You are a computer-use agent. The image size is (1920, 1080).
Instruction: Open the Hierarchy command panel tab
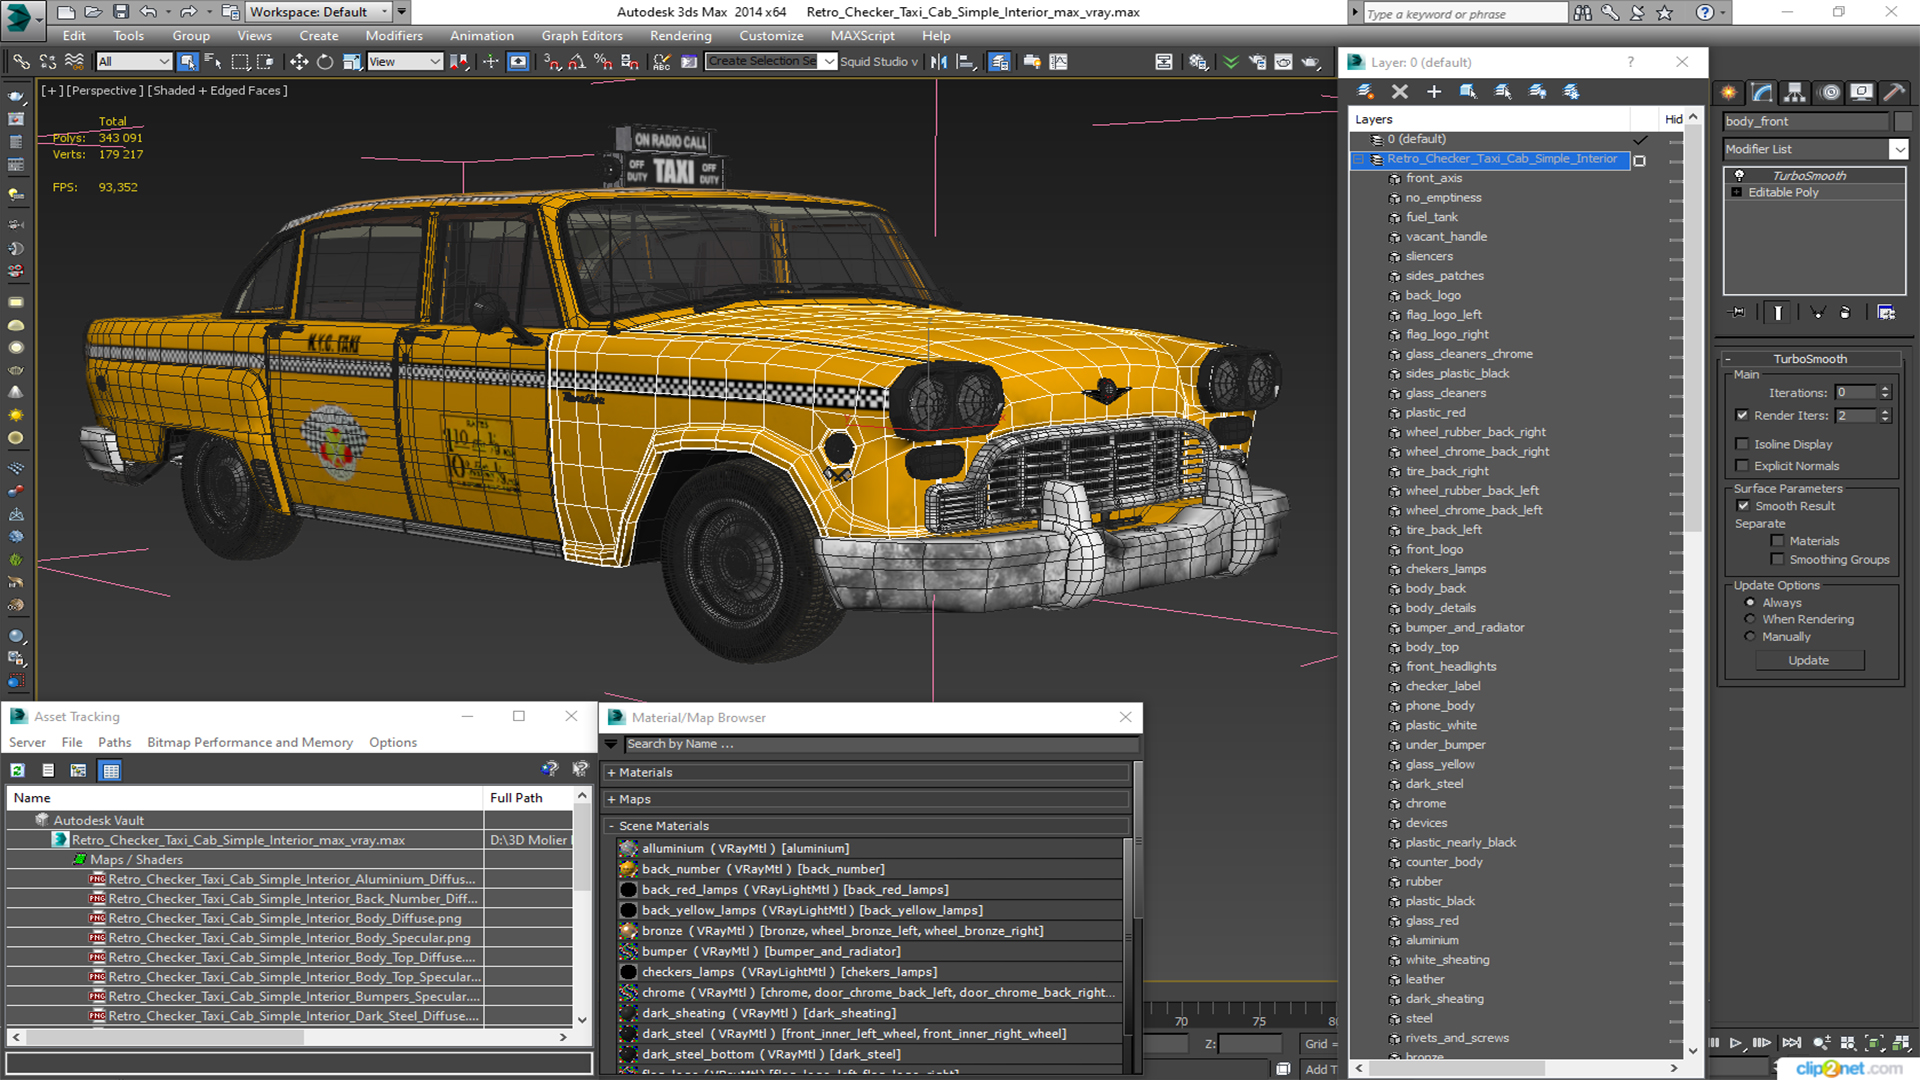point(1795,93)
